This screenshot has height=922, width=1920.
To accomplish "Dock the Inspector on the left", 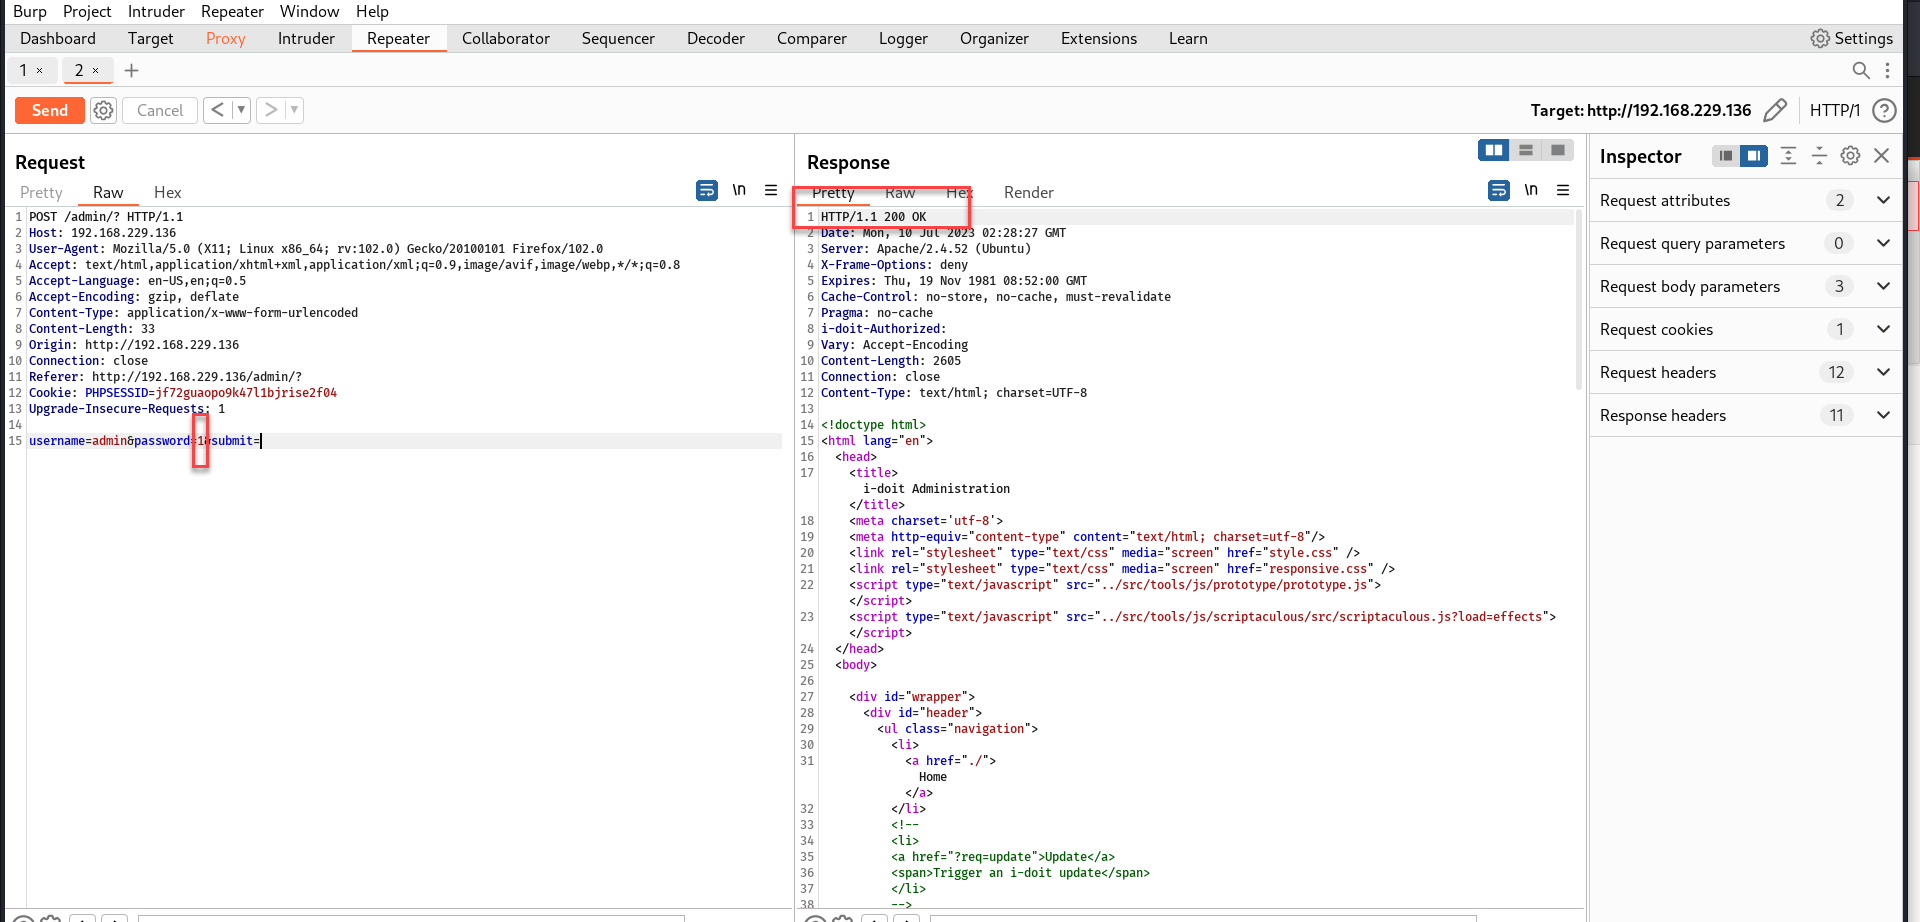I will (1725, 155).
